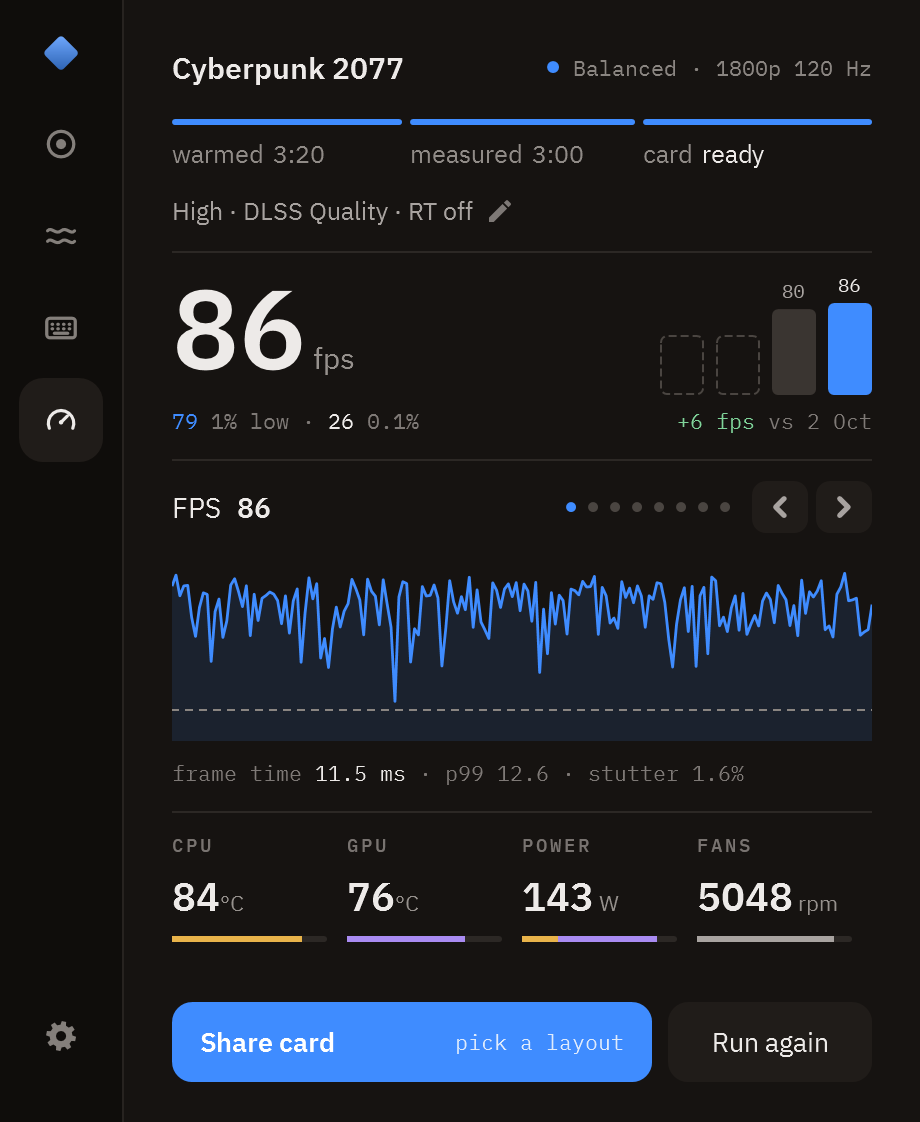Click the stutter 1.6% readout

point(665,774)
